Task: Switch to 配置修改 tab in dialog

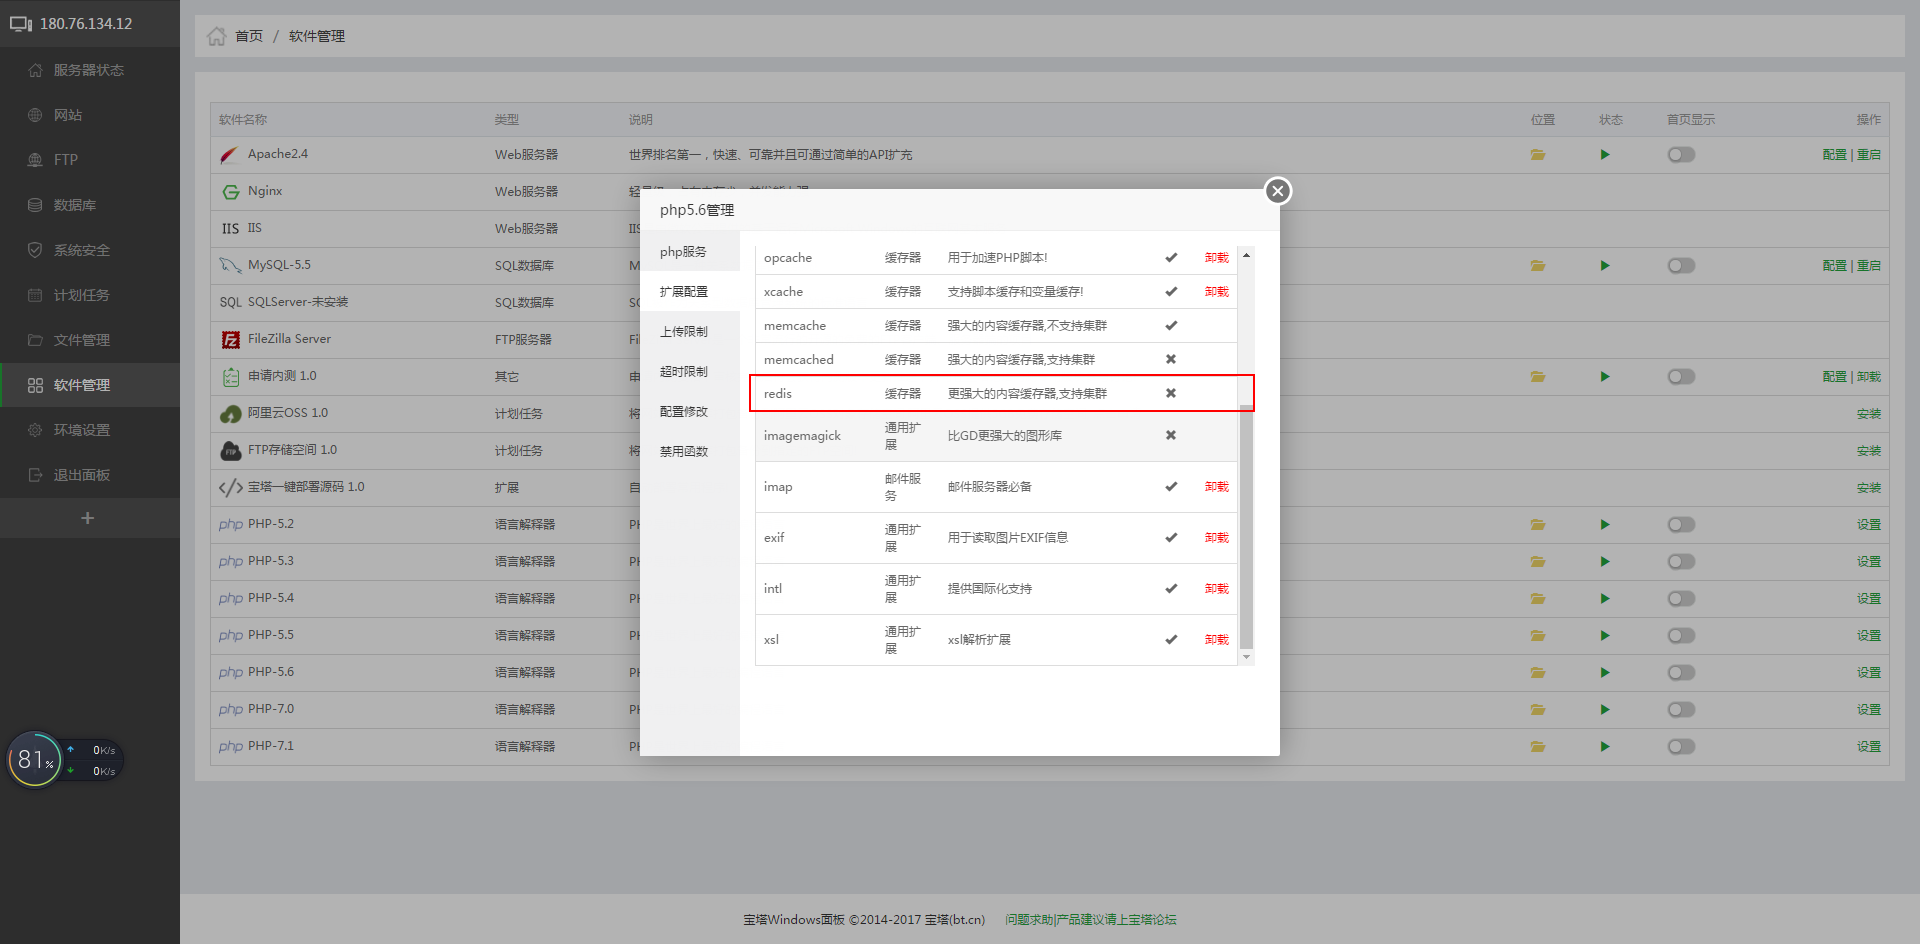Action: (x=690, y=412)
